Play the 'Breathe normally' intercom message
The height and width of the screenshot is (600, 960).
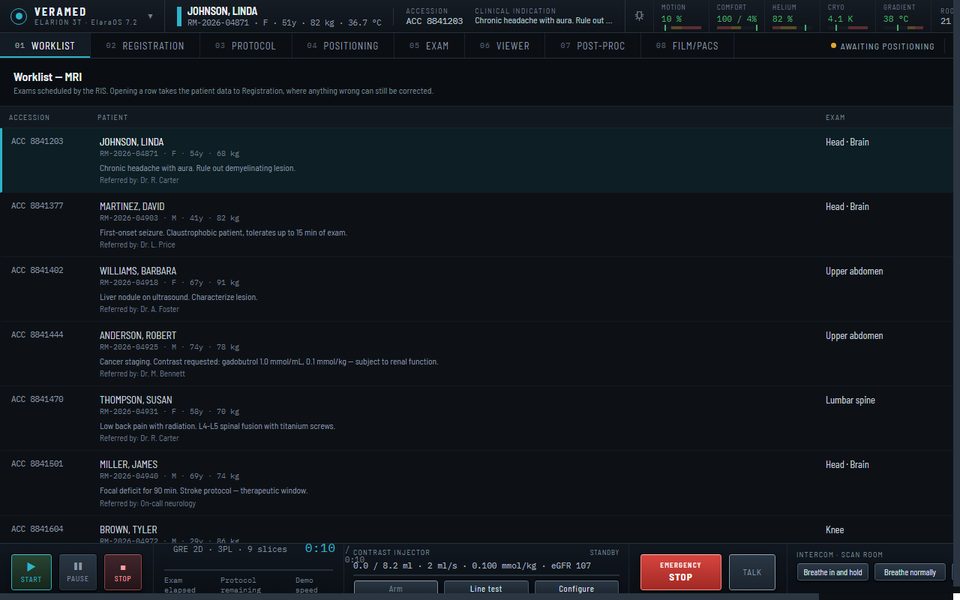(x=910, y=572)
